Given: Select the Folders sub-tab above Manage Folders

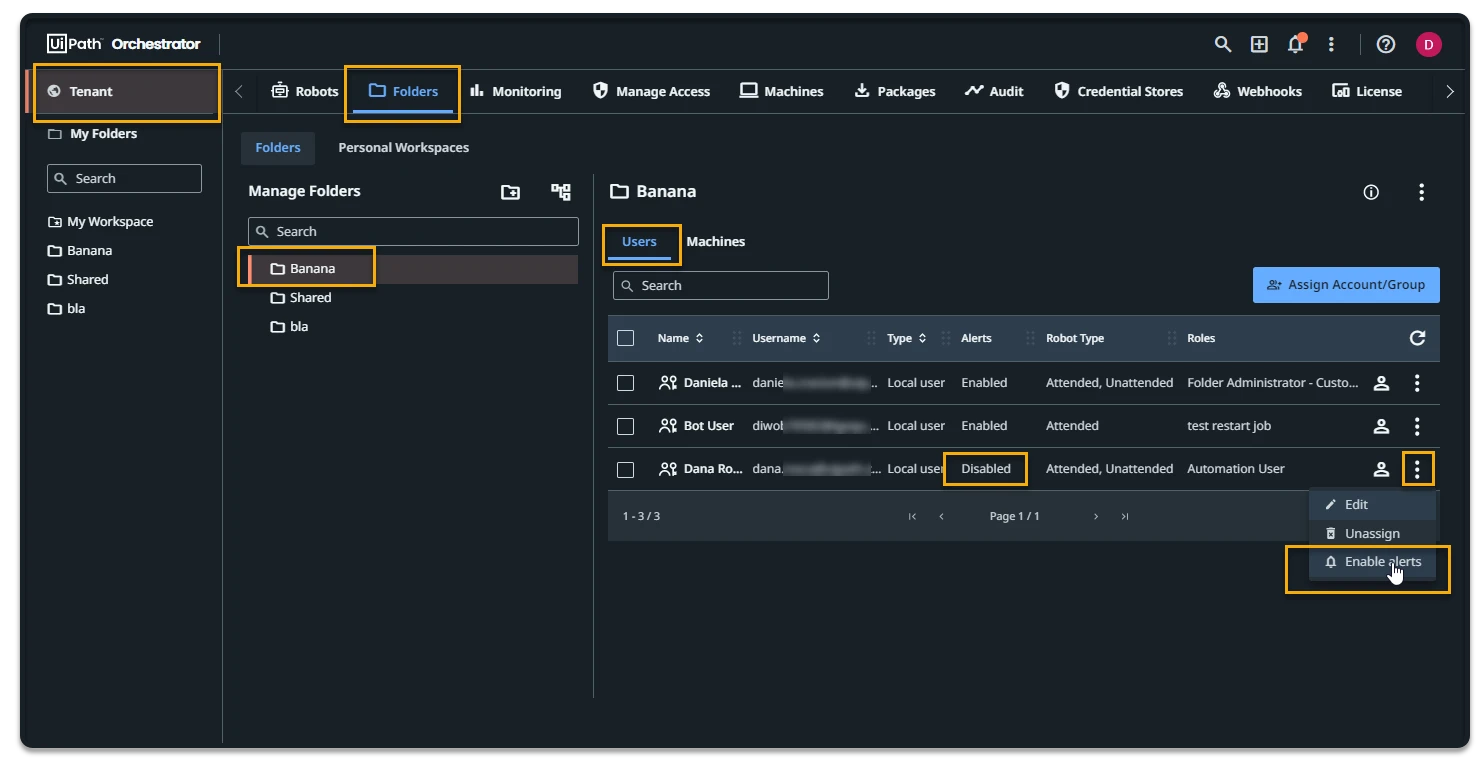Looking at the screenshot, I should click(278, 148).
